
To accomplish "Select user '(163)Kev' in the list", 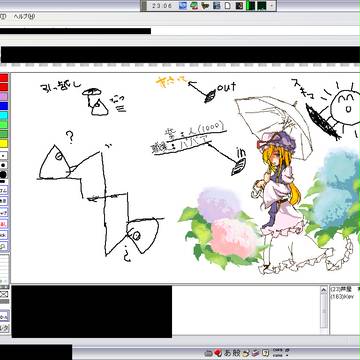I will tap(342, 296).
